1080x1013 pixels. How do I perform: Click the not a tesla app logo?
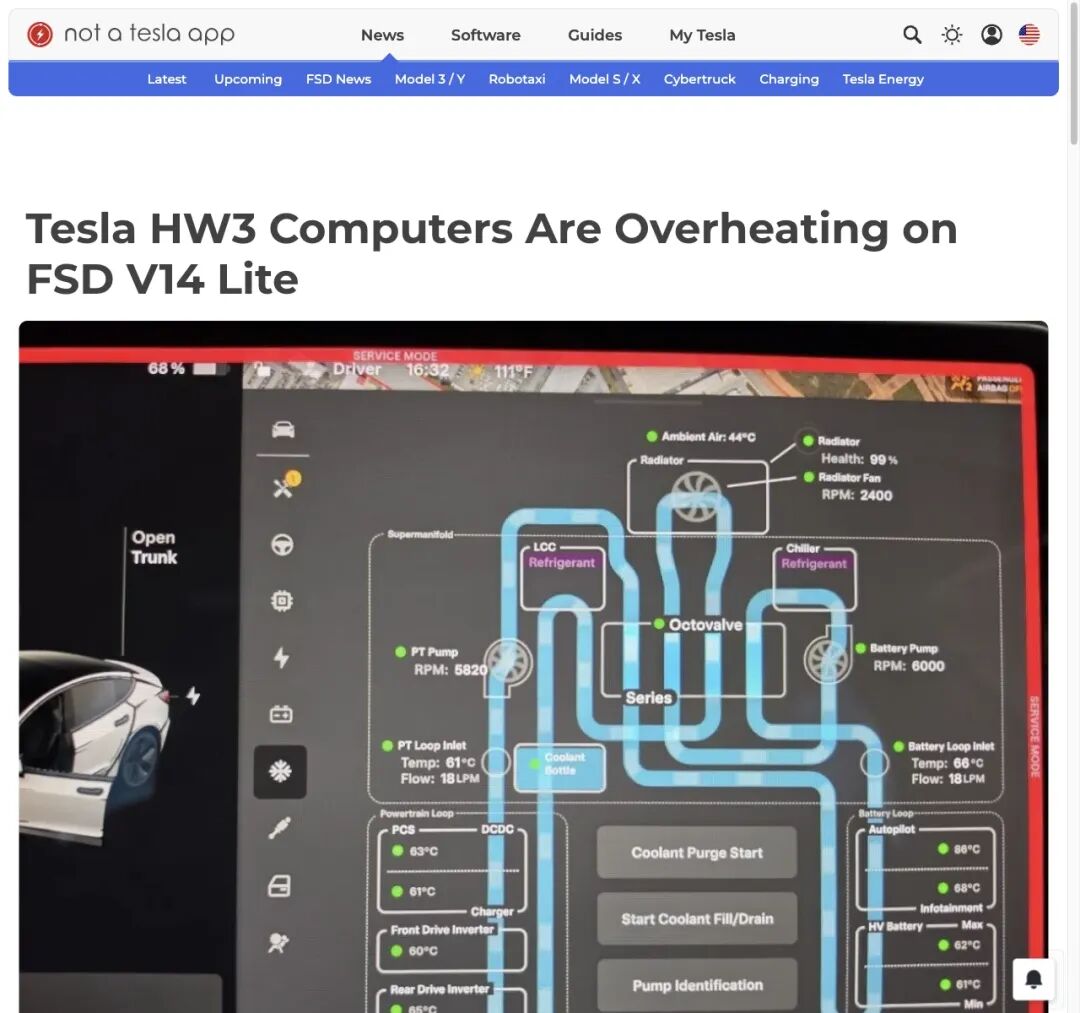click(x=40, y=34)
